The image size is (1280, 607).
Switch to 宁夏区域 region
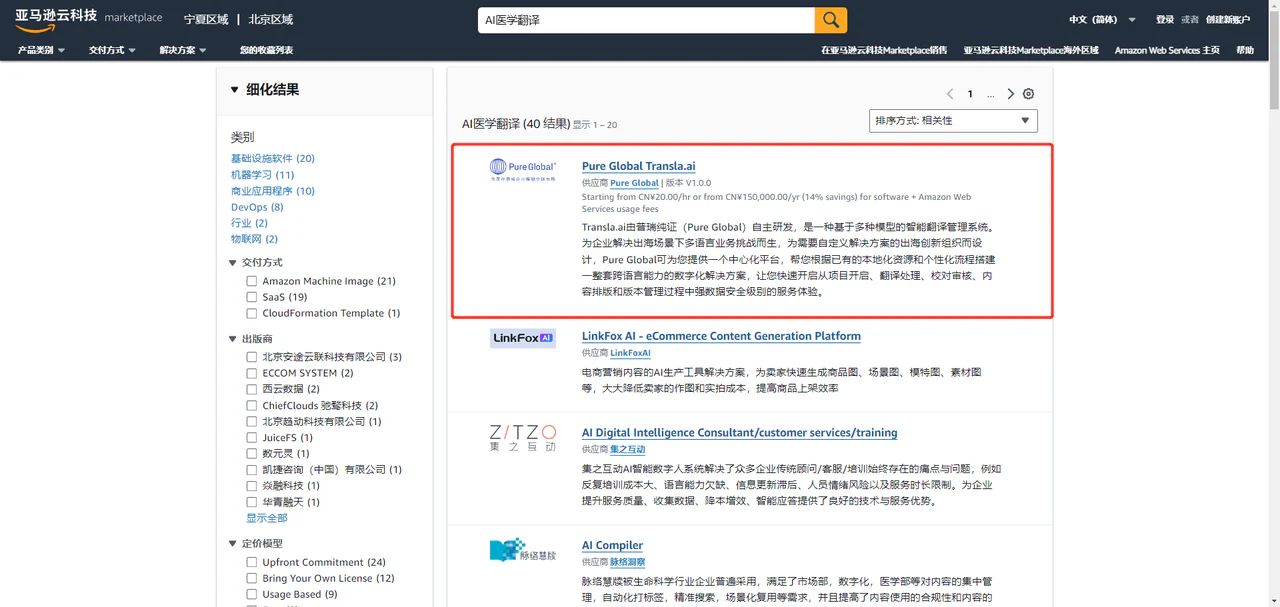pos(206,20)
